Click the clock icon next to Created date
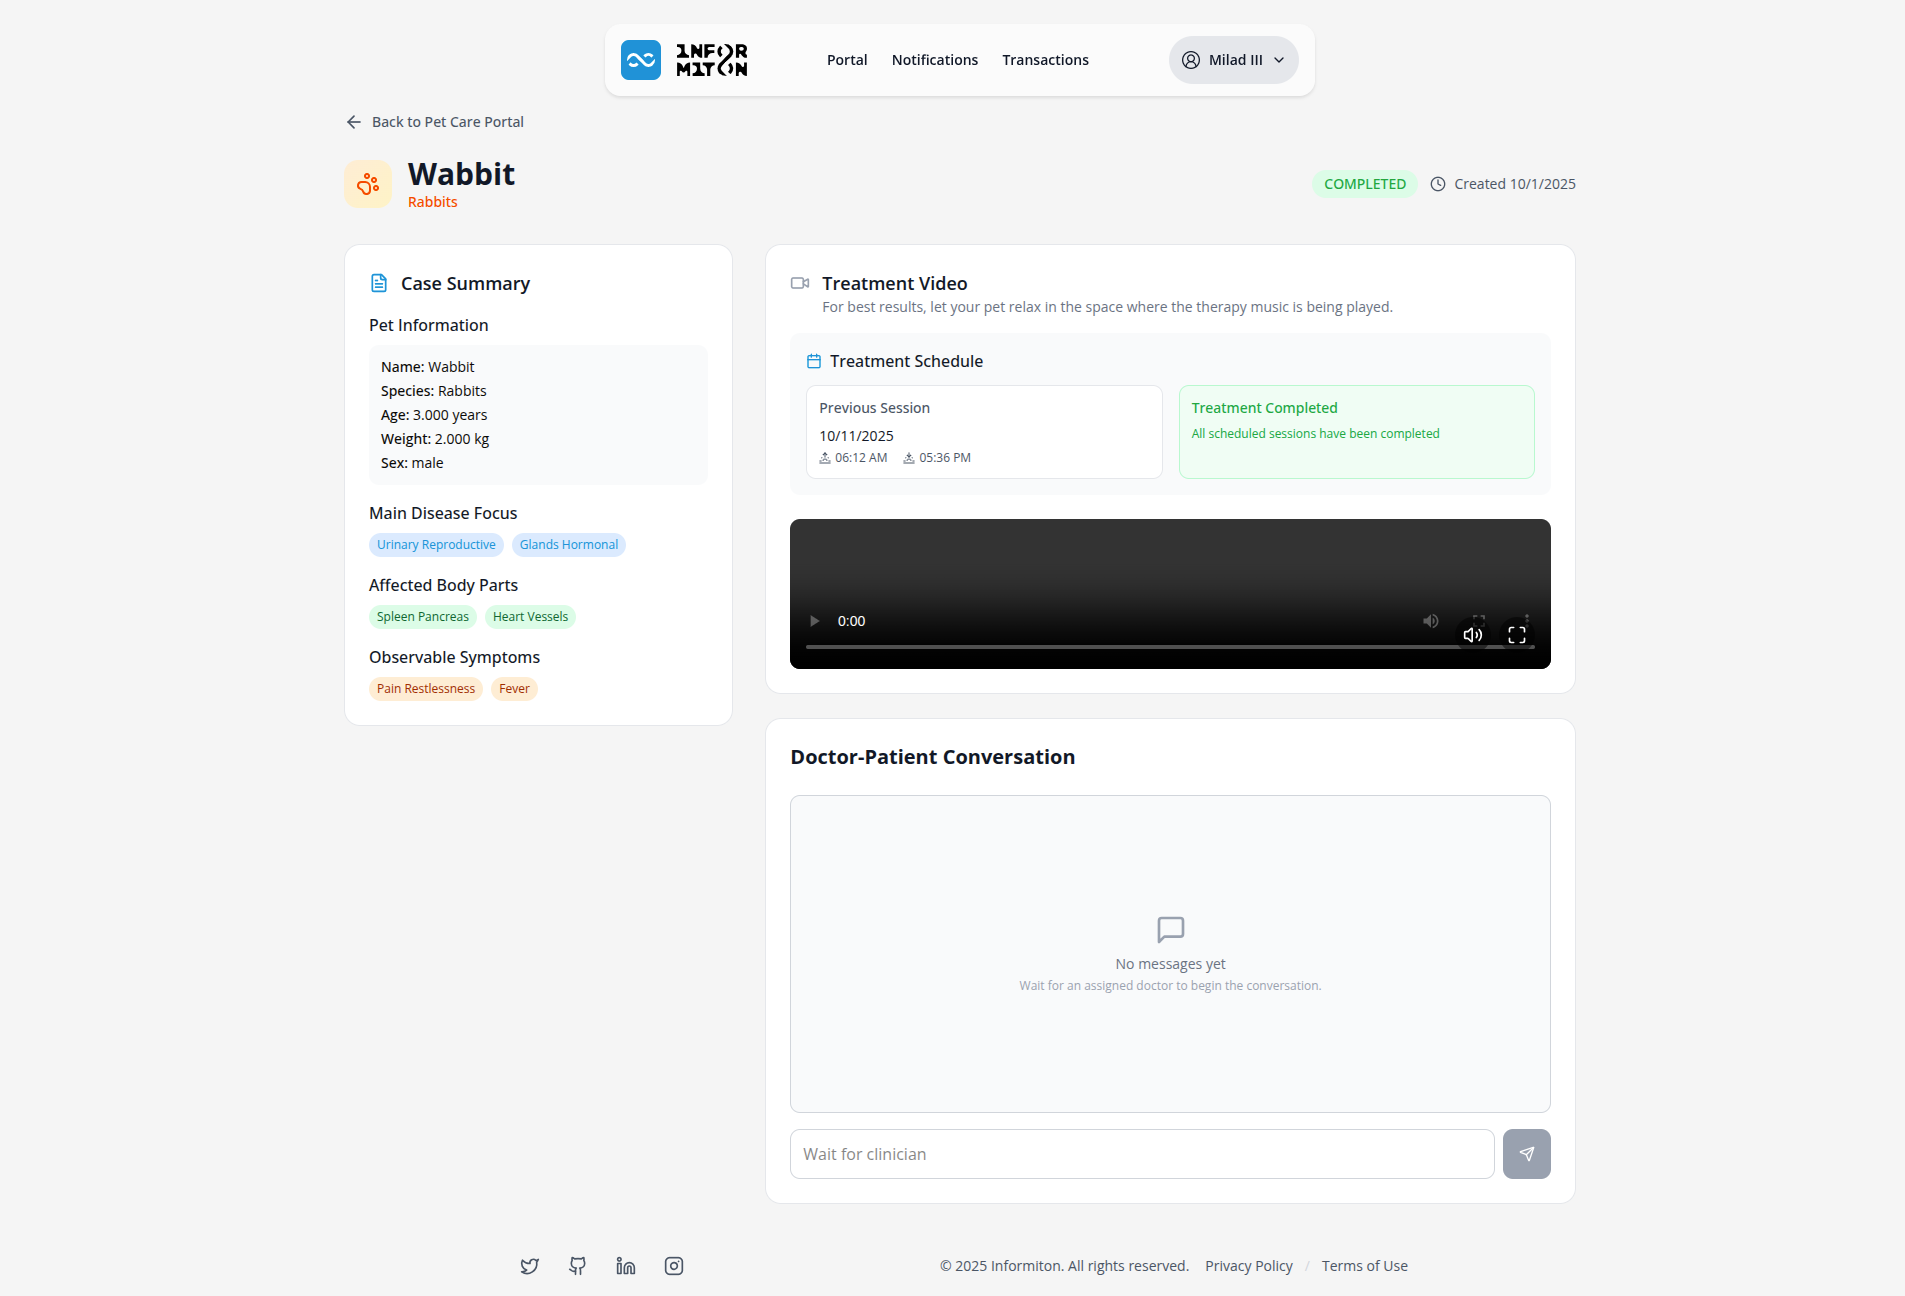Screen dimensions: 1905x1296 [x=1438, y=184]
